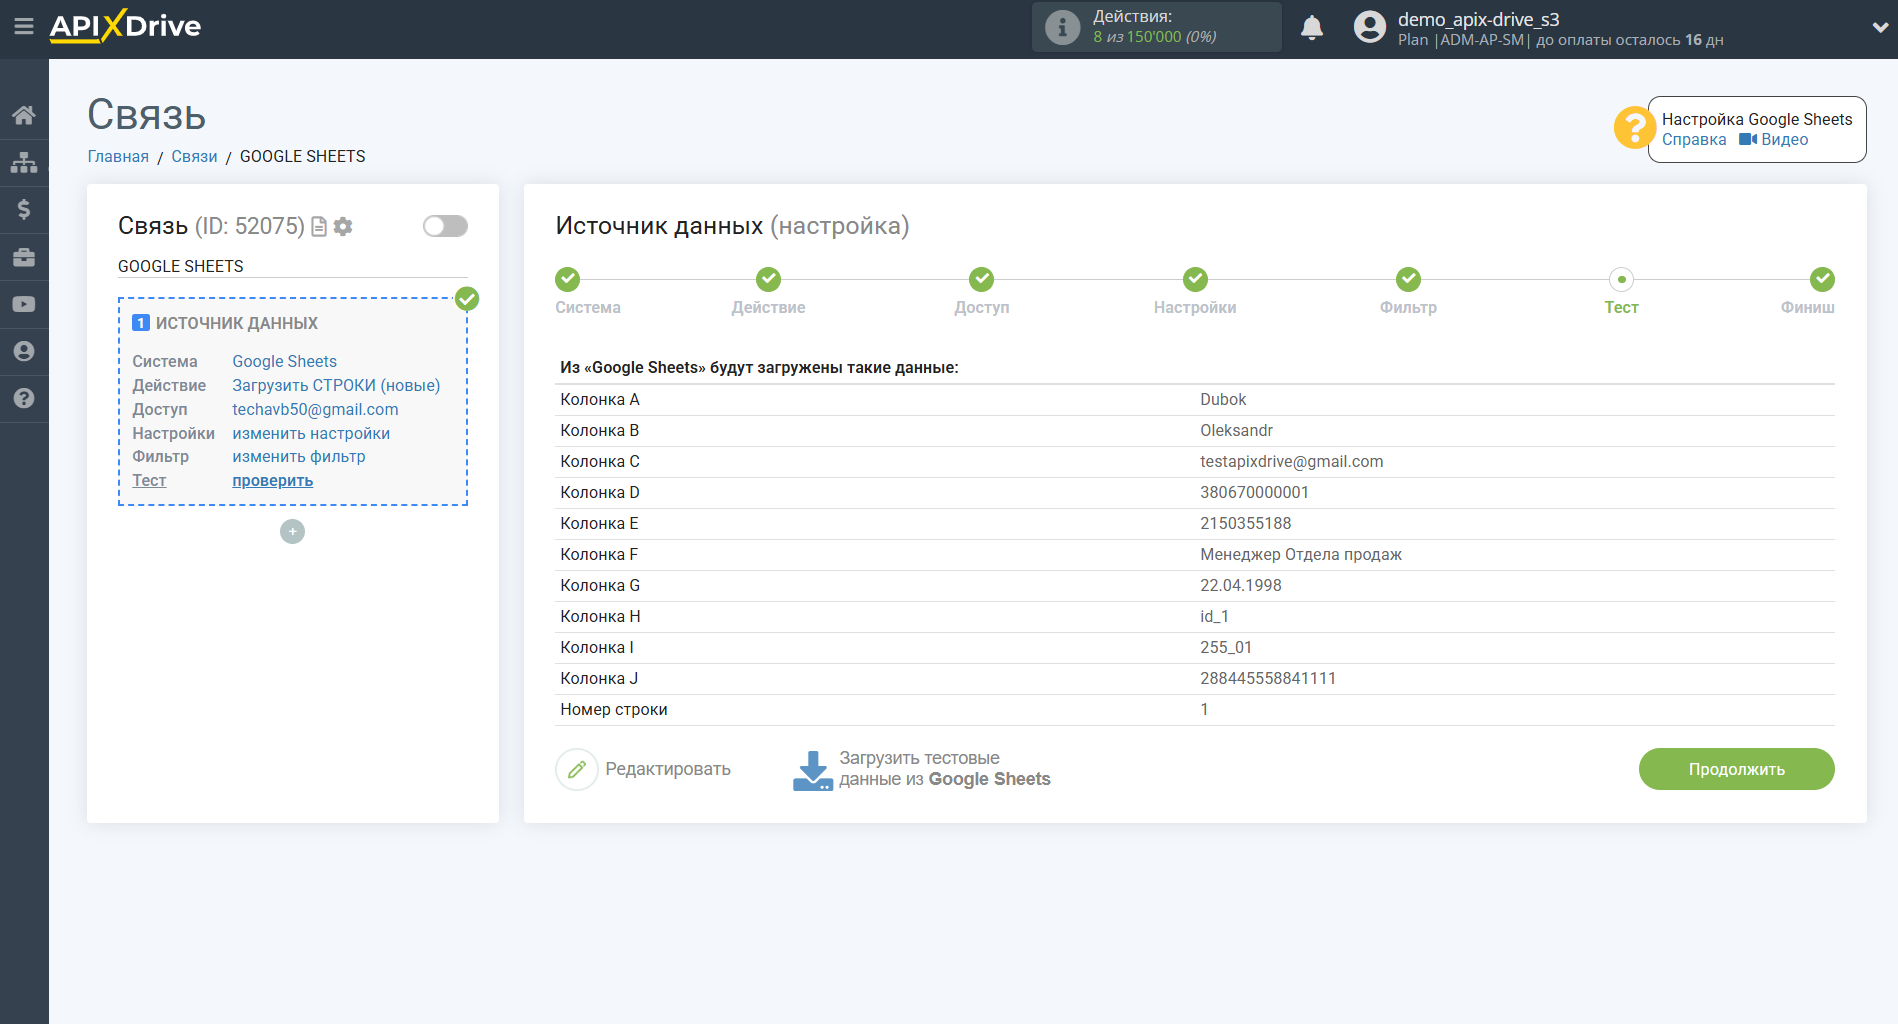Screen dimensions: 1898x1024
Task: Load test data from Google Sheets
Action: 922,769
